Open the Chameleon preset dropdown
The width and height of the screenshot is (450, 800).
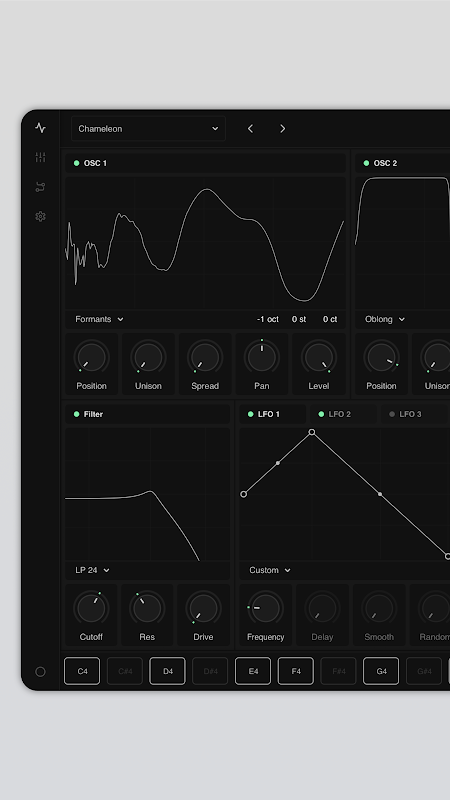(x=148, y=129)
